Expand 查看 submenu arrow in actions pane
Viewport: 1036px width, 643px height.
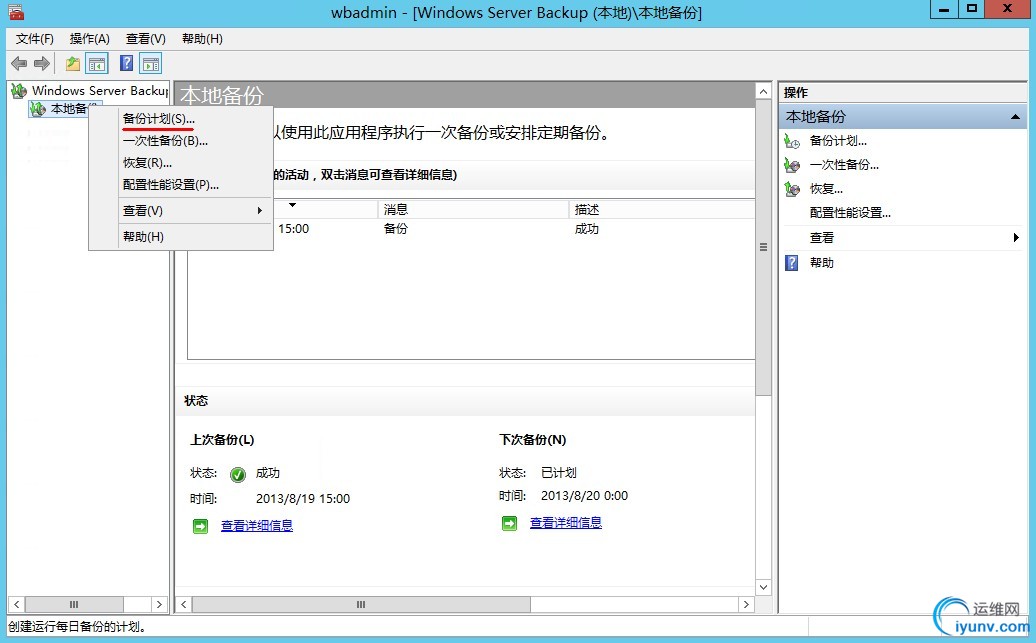[1016, 237]
